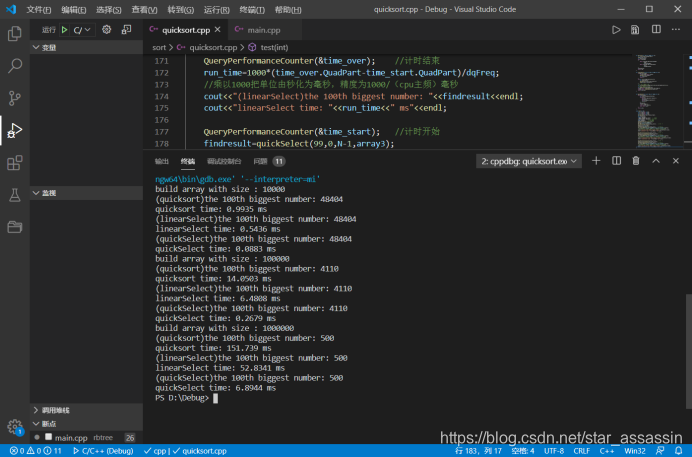Click test(int) breadcrumb symbol
692x457 pixels.
(274, 47)
